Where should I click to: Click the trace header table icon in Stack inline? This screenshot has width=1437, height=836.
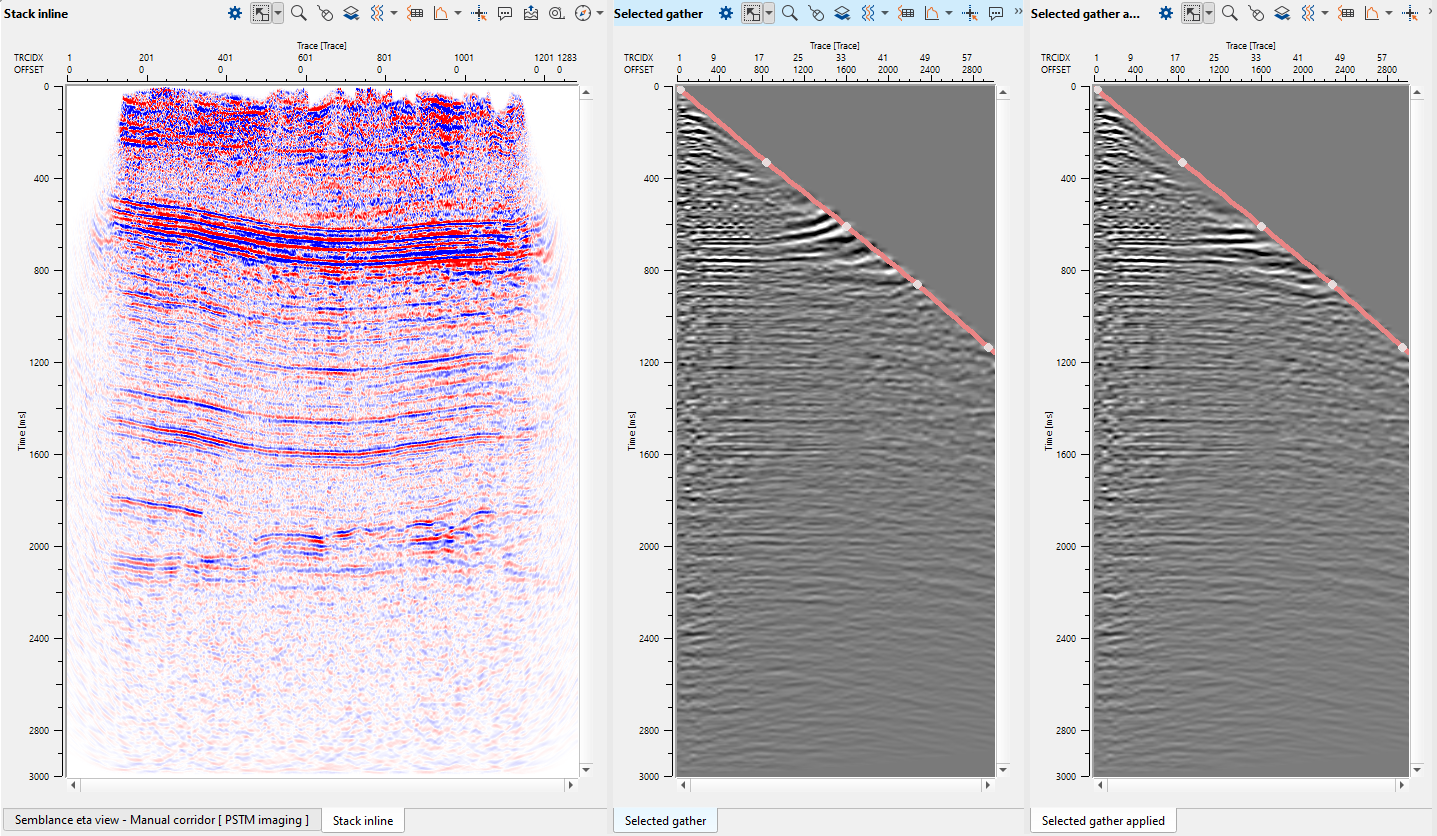tap(415, 13)
